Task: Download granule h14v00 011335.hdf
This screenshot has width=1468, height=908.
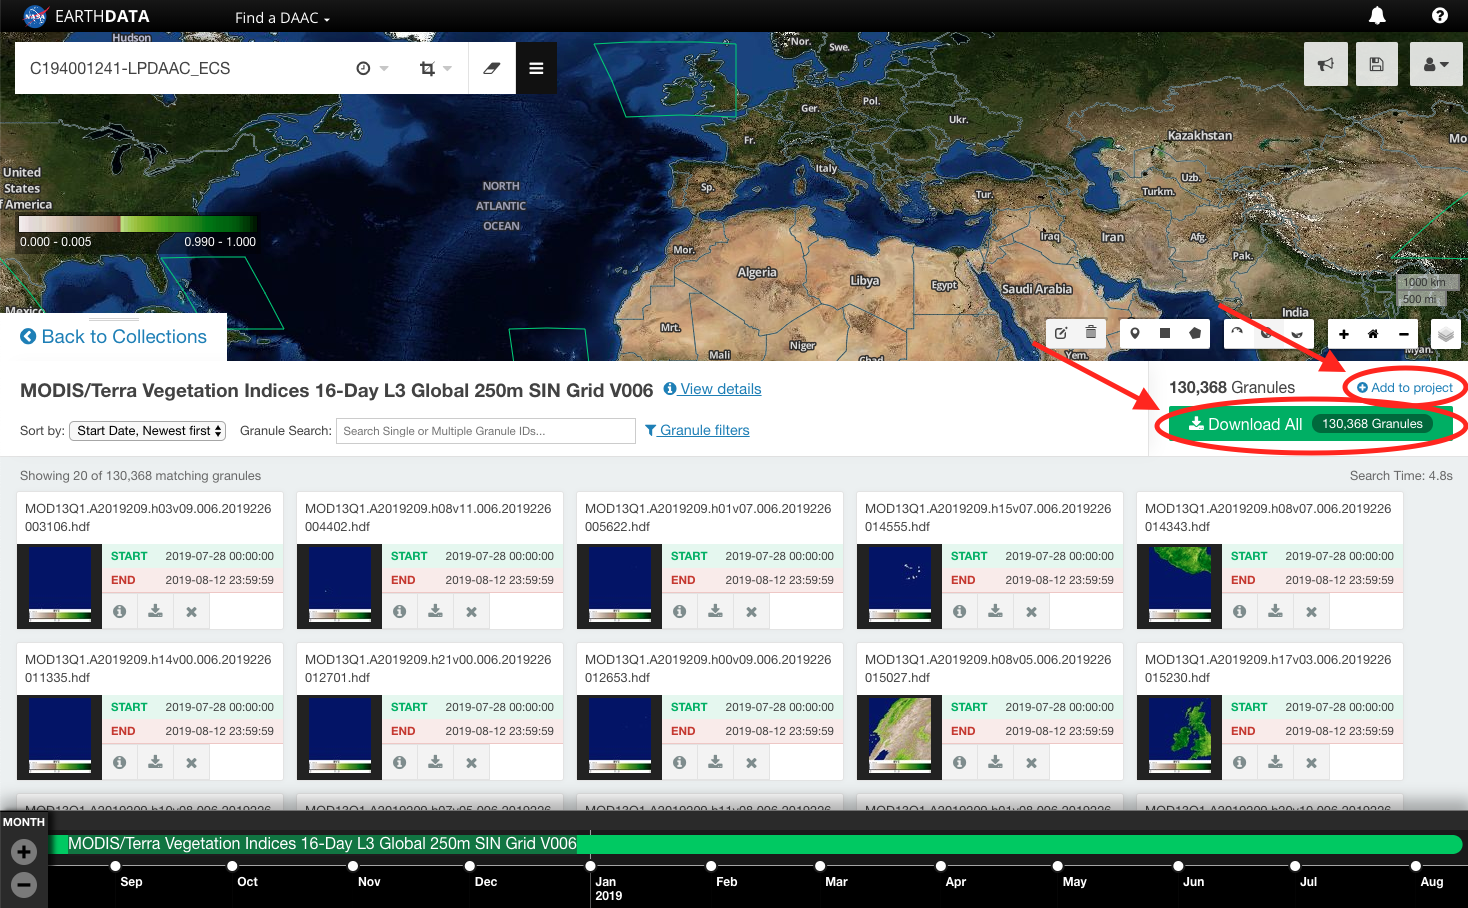Action: point(156,762)
